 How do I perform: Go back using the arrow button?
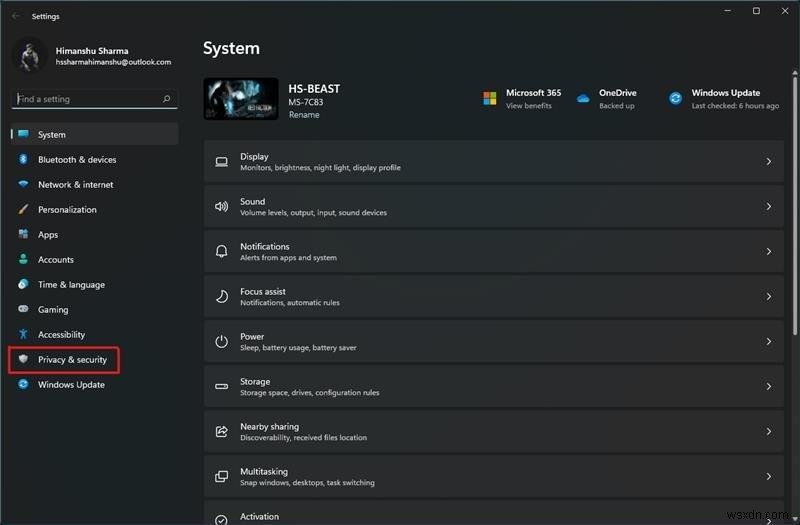pos(15,16)
